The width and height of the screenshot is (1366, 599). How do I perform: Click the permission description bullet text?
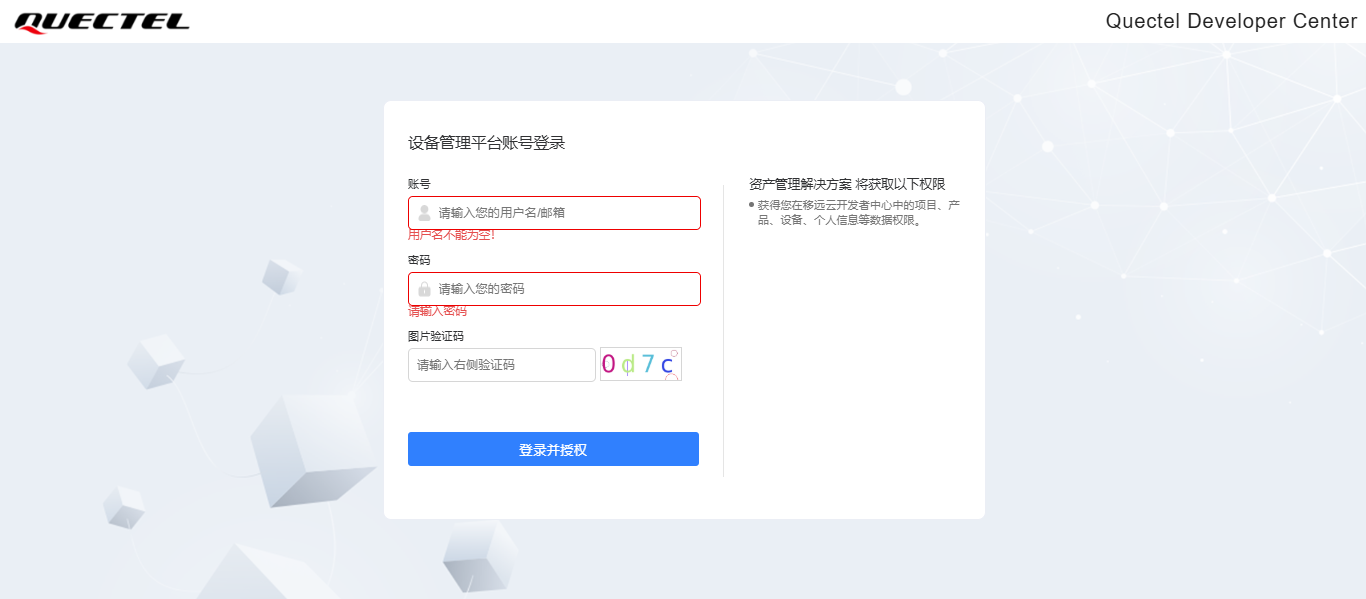[x=858, y=212]
